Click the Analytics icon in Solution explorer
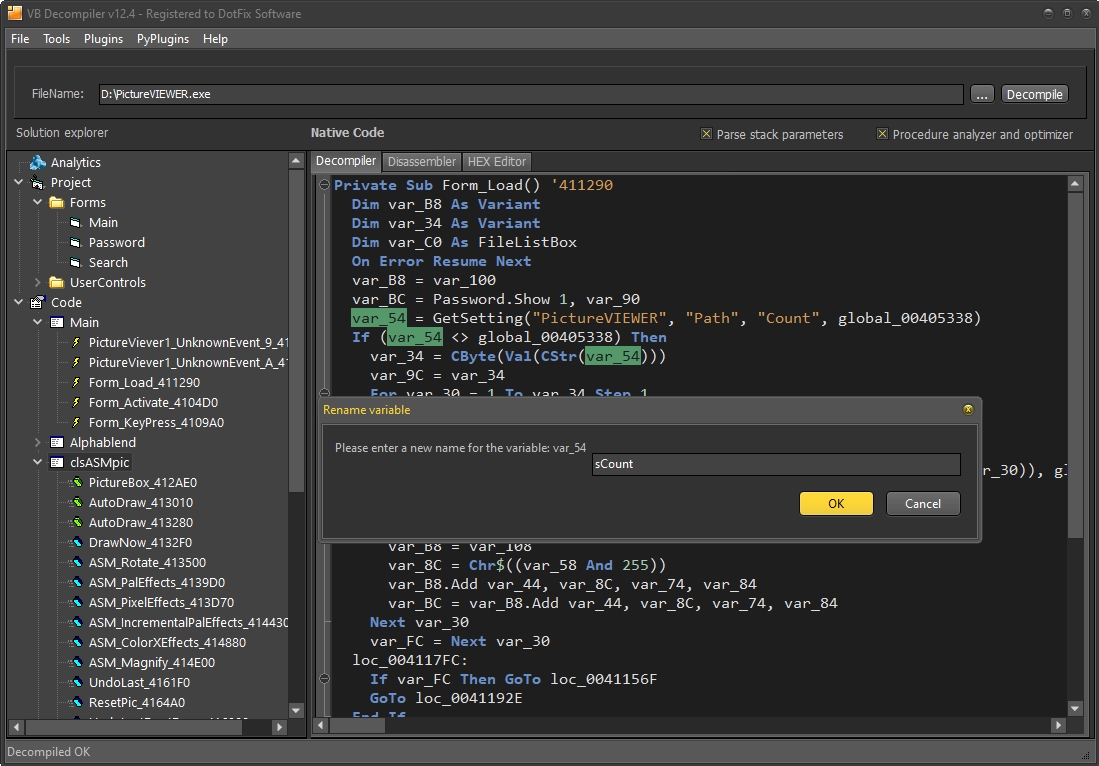The width and height of the screenshot is (1099, 766). tap(38, 163)
